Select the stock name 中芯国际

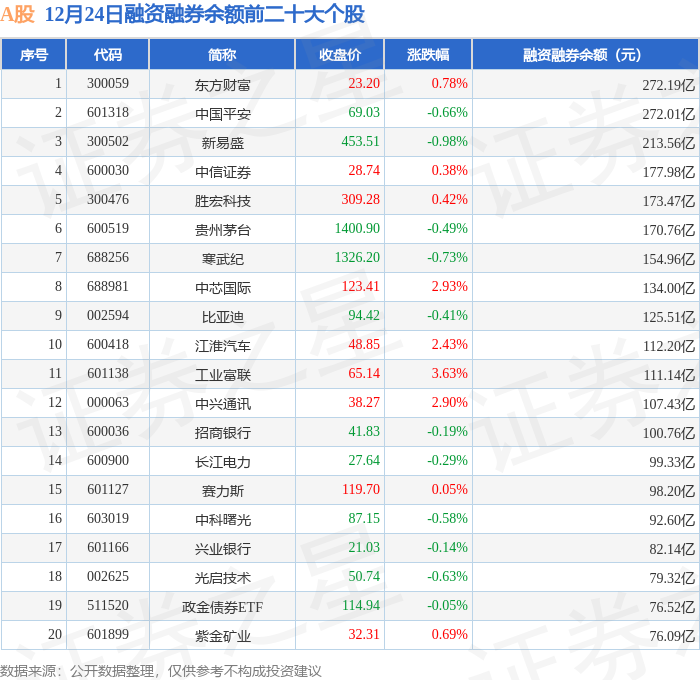point(222,288)
